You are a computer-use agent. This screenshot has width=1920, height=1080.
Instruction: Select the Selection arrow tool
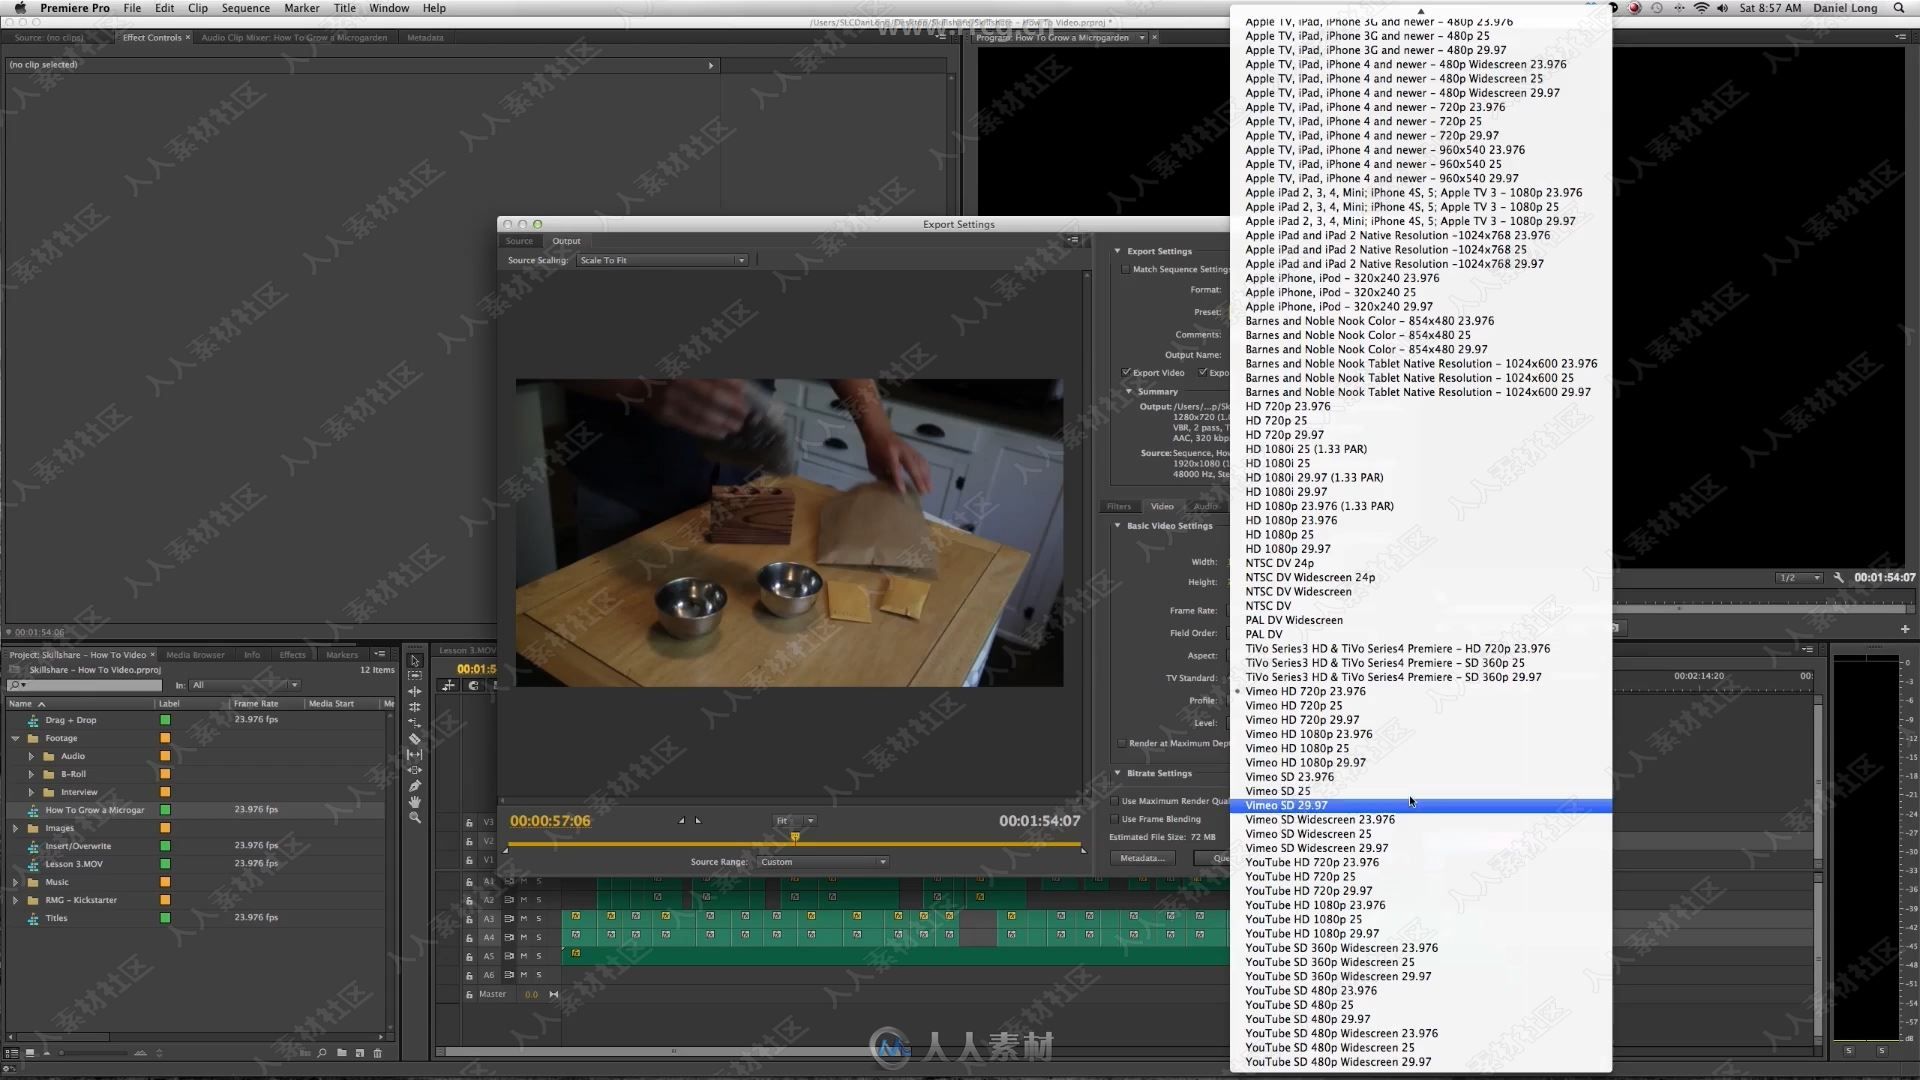pos(415,660)
